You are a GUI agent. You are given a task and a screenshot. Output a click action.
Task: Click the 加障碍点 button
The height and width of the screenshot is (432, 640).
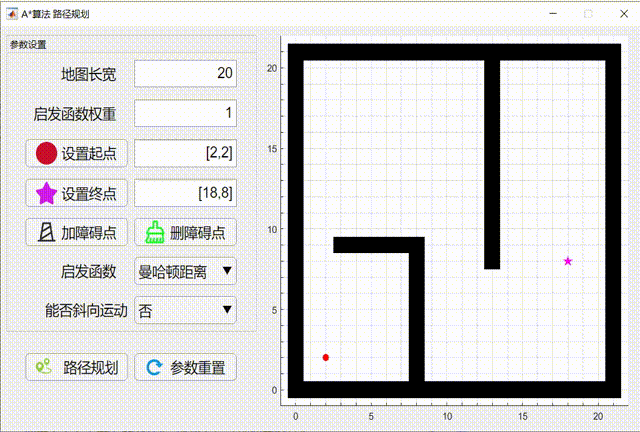click(x=77, y=232)
